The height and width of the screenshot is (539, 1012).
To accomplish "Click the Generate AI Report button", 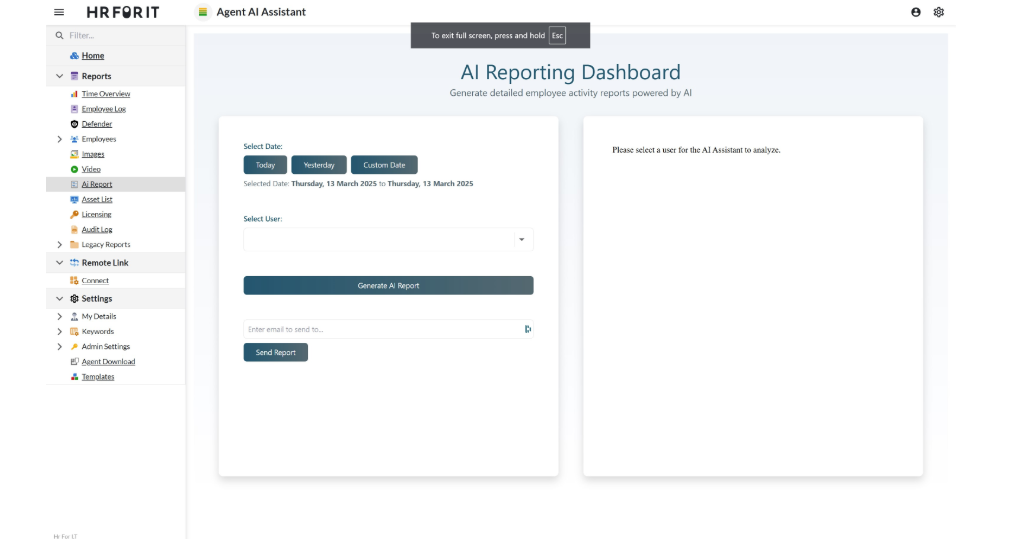I will [389, 285].
